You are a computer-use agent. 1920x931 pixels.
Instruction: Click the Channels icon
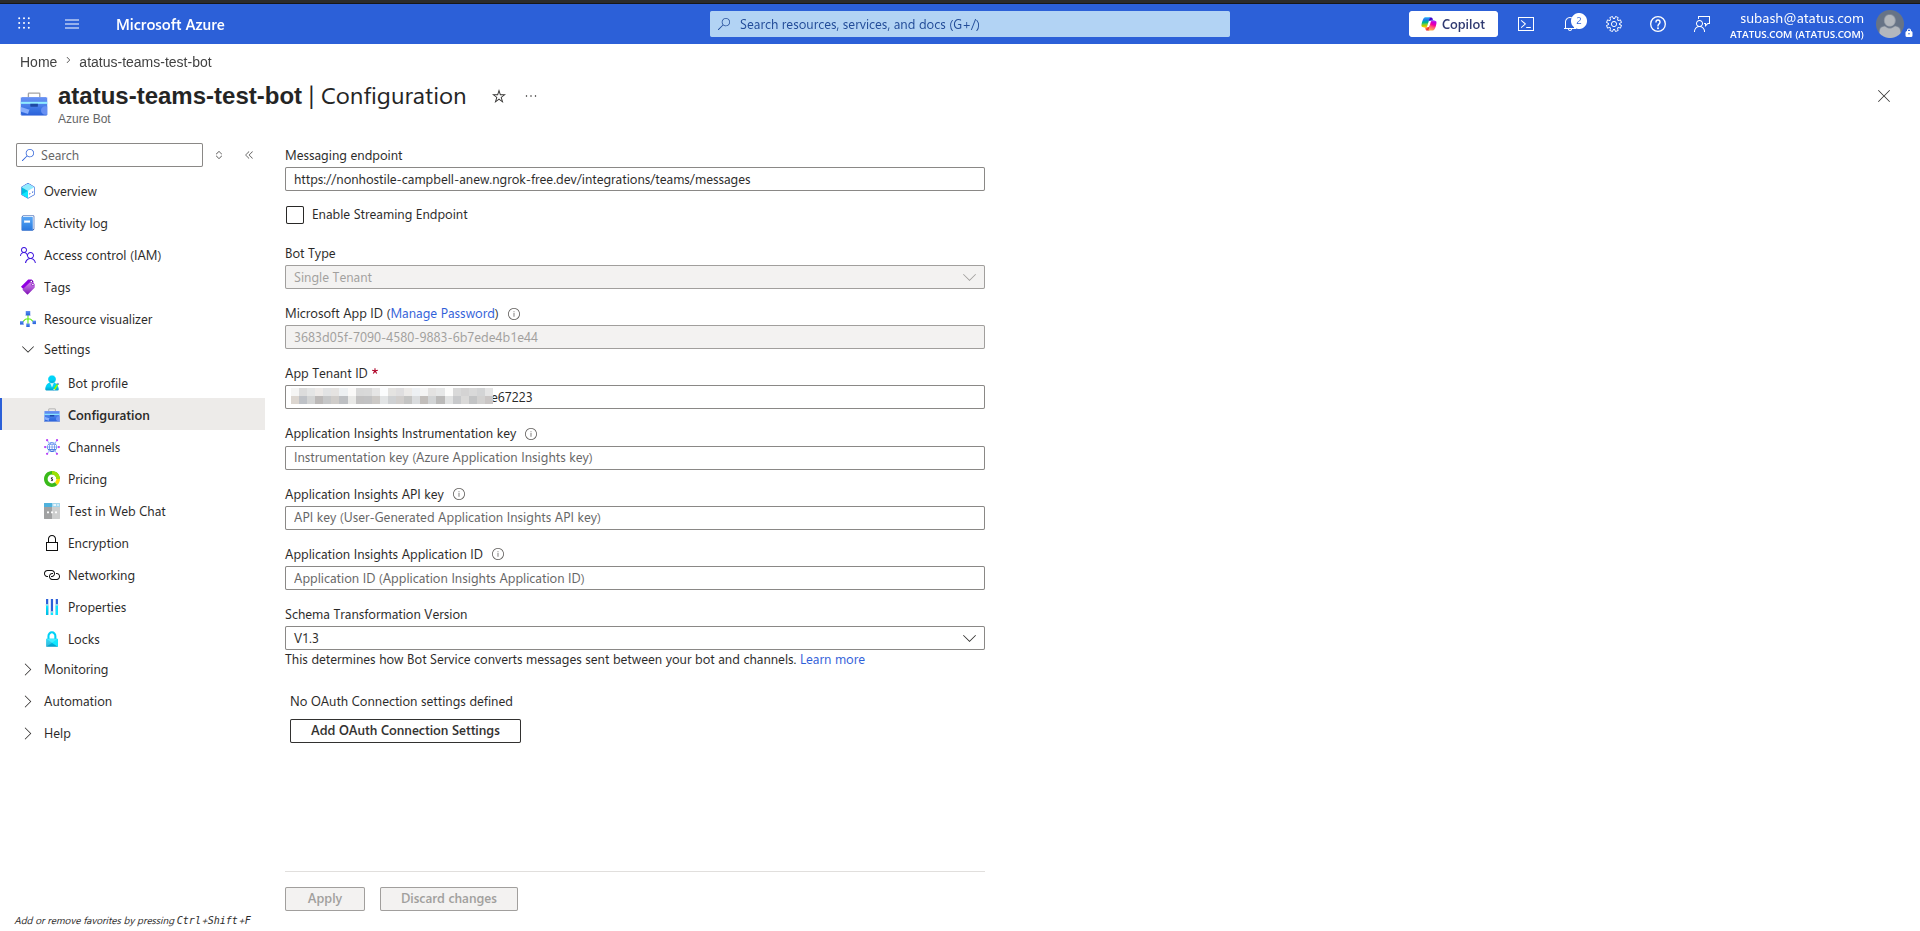pyautogui.click(x=52, y=447)
